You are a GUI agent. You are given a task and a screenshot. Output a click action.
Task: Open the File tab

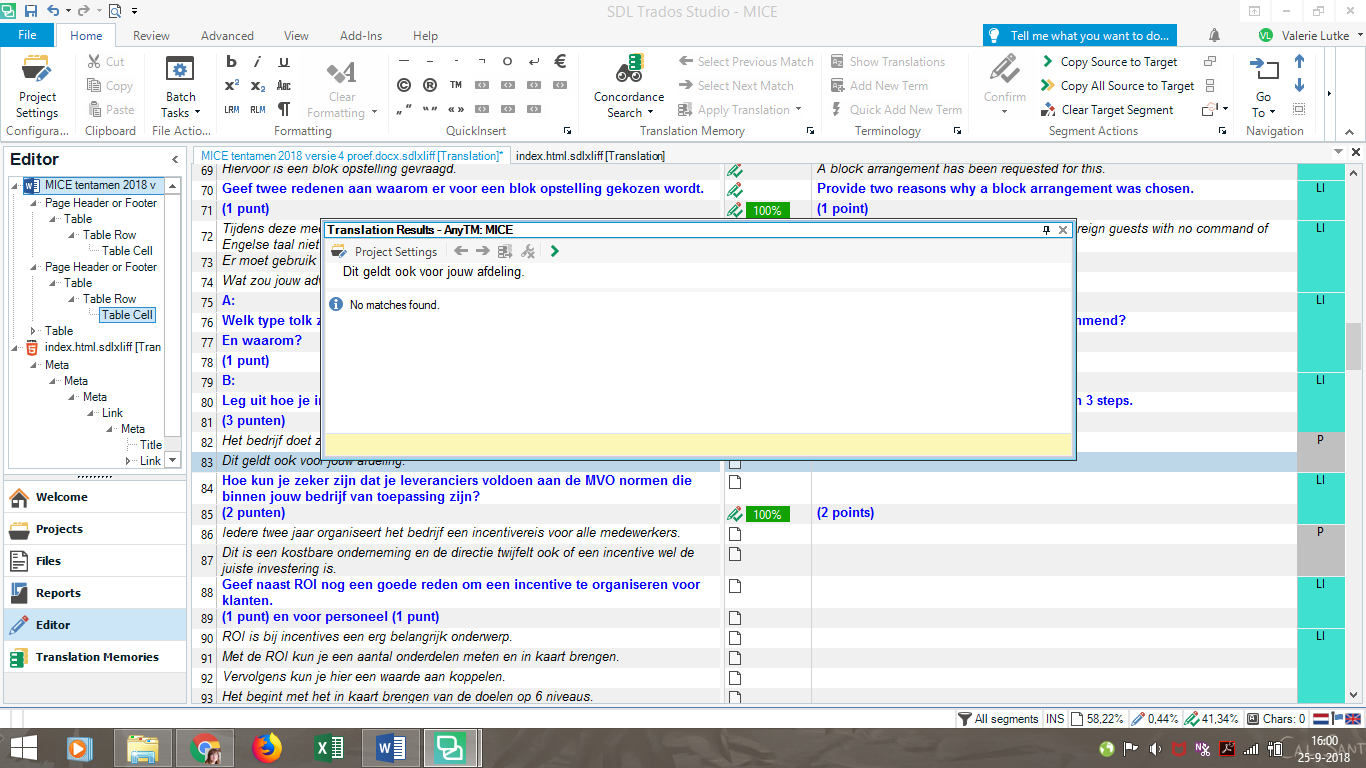point(27,35)
